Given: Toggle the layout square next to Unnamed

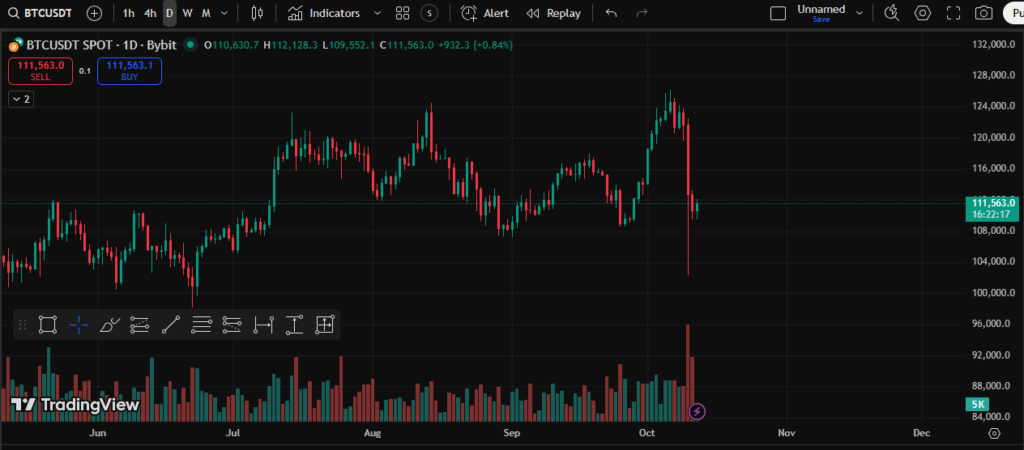Looking at the screenshot, I should 778,13.
